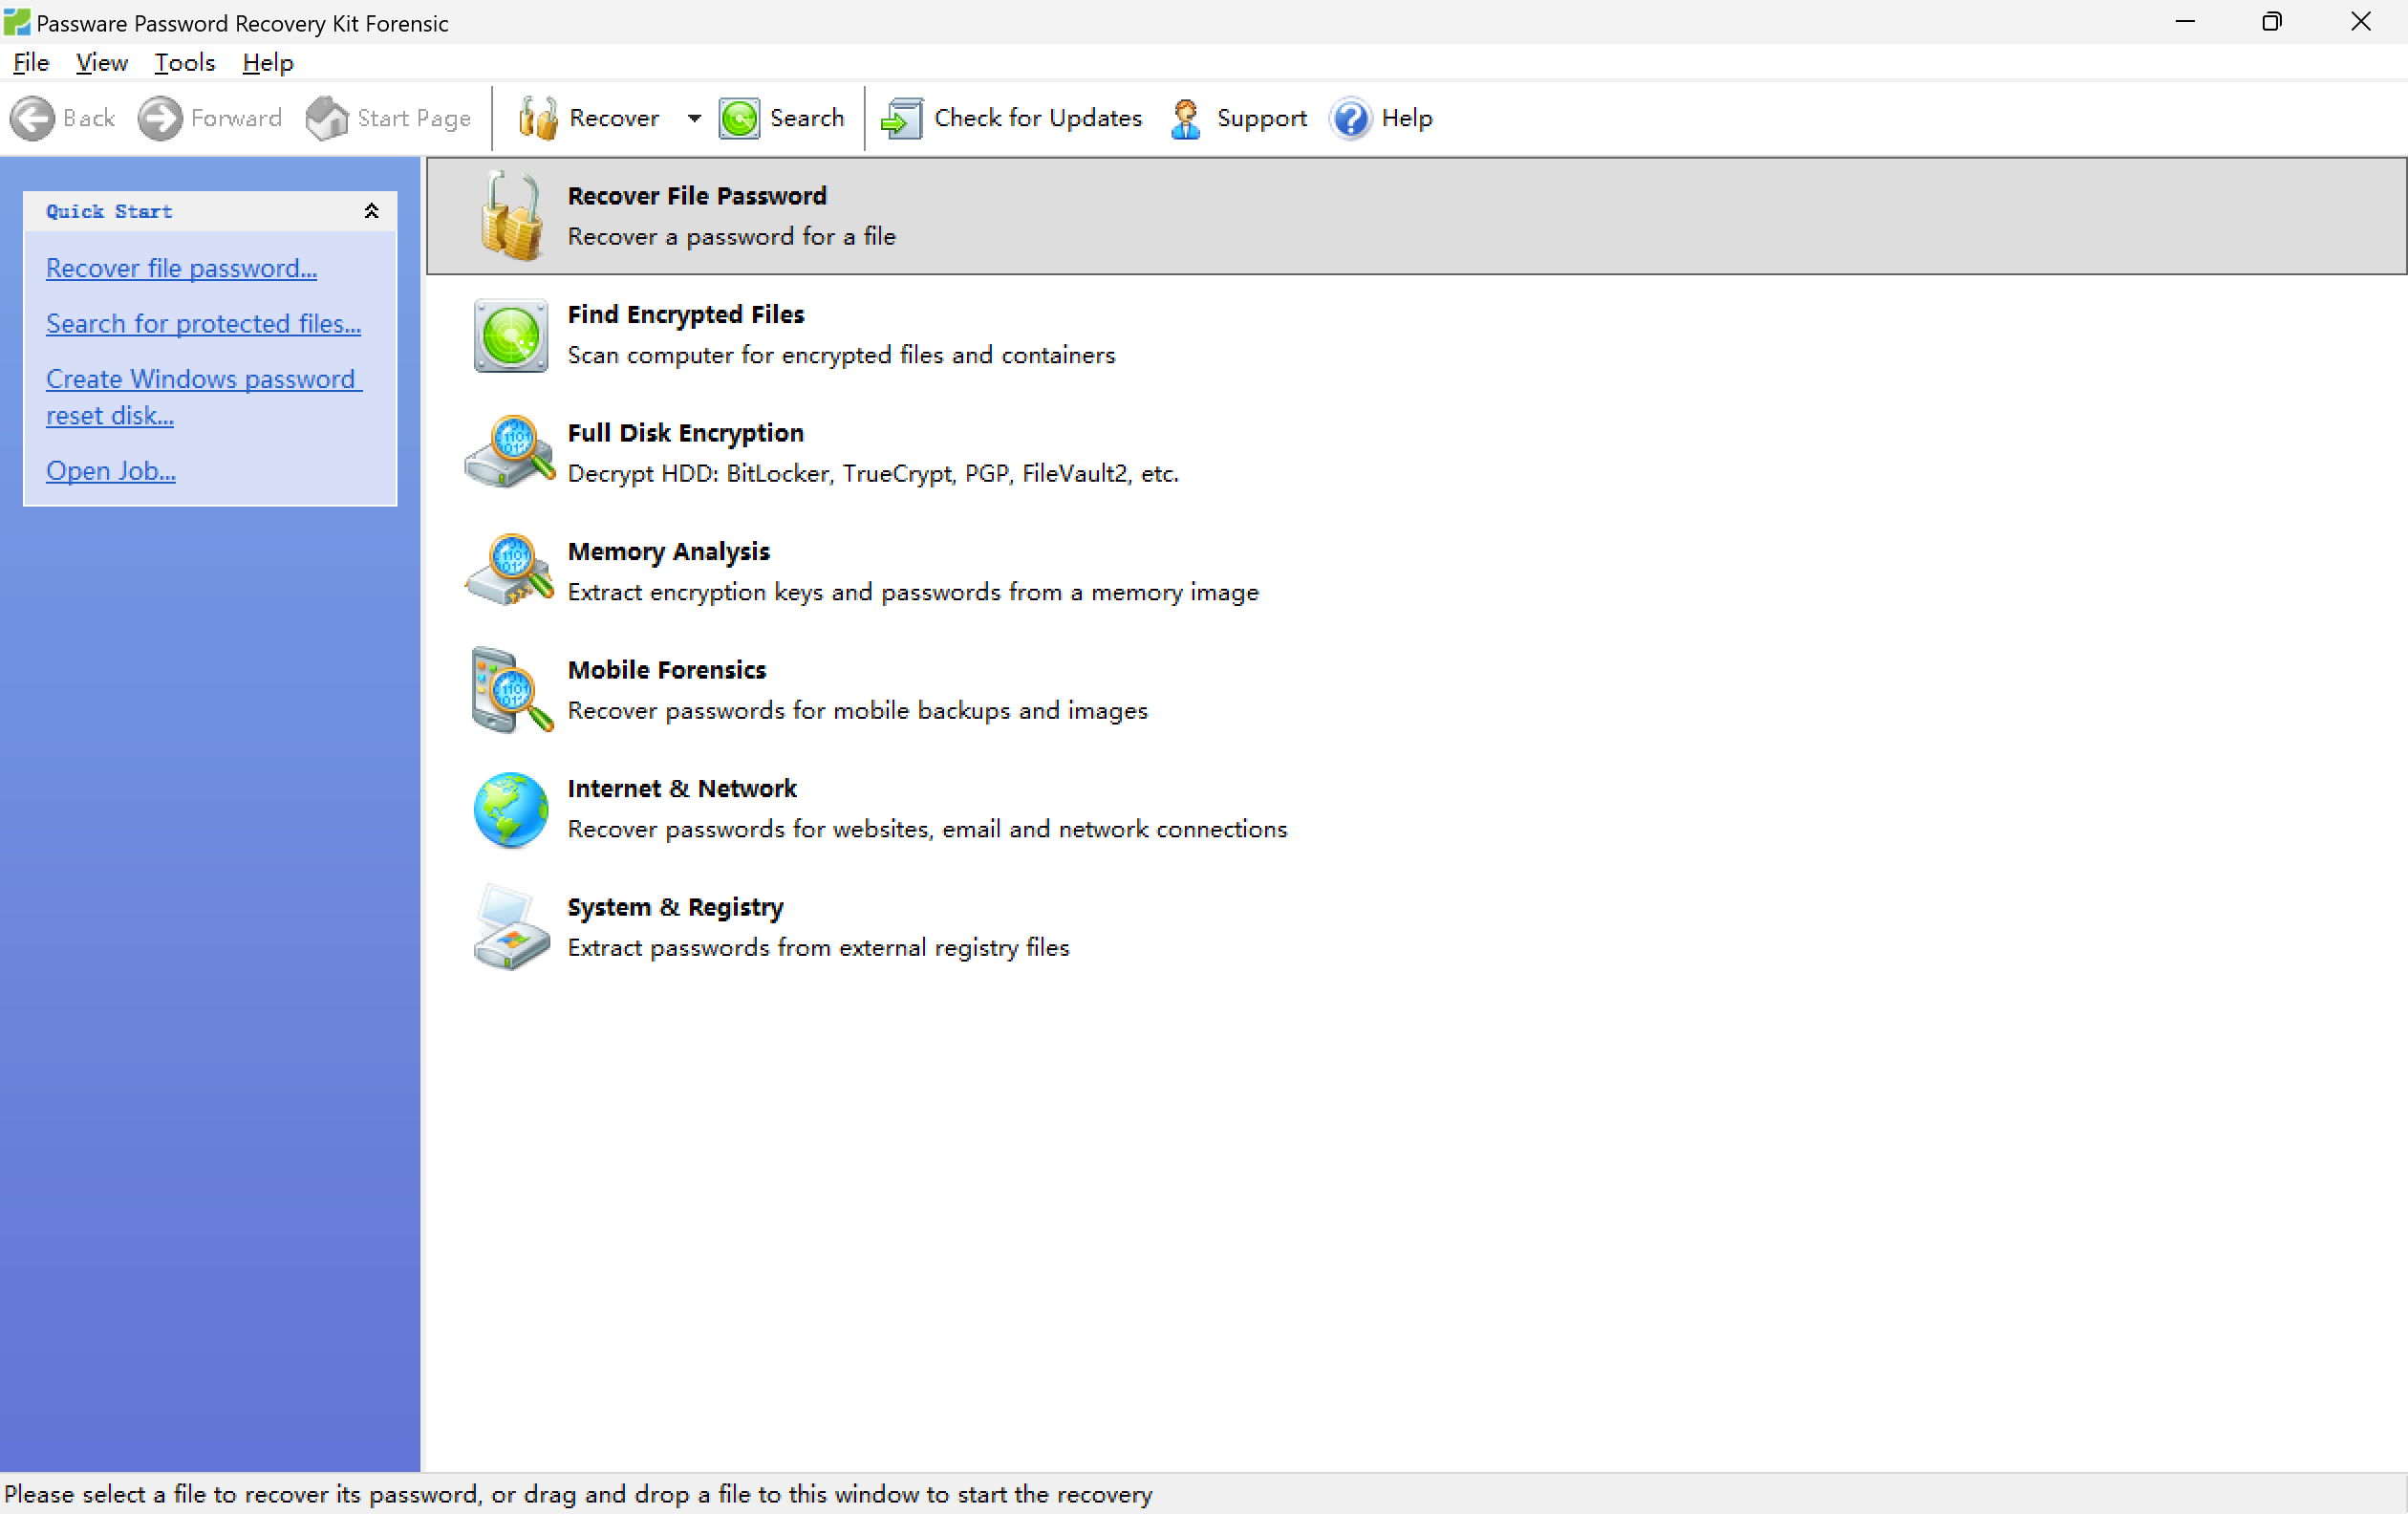Click the Recover toolbar label

click(614, 118)
